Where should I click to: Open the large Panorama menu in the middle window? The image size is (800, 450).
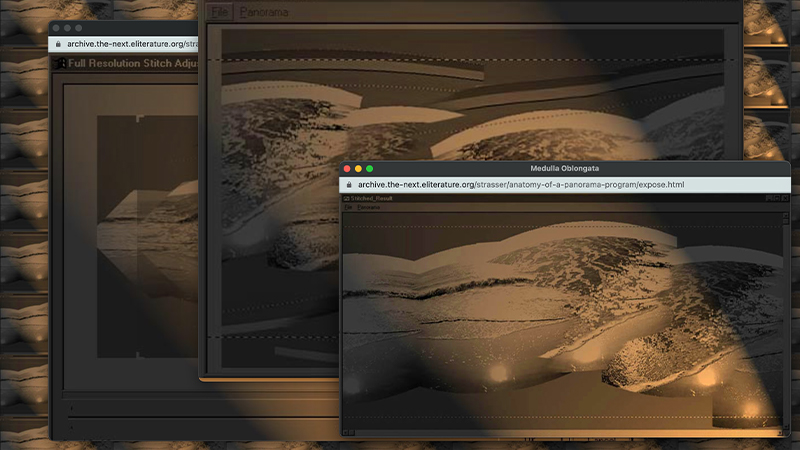click(x=264, y=12)
